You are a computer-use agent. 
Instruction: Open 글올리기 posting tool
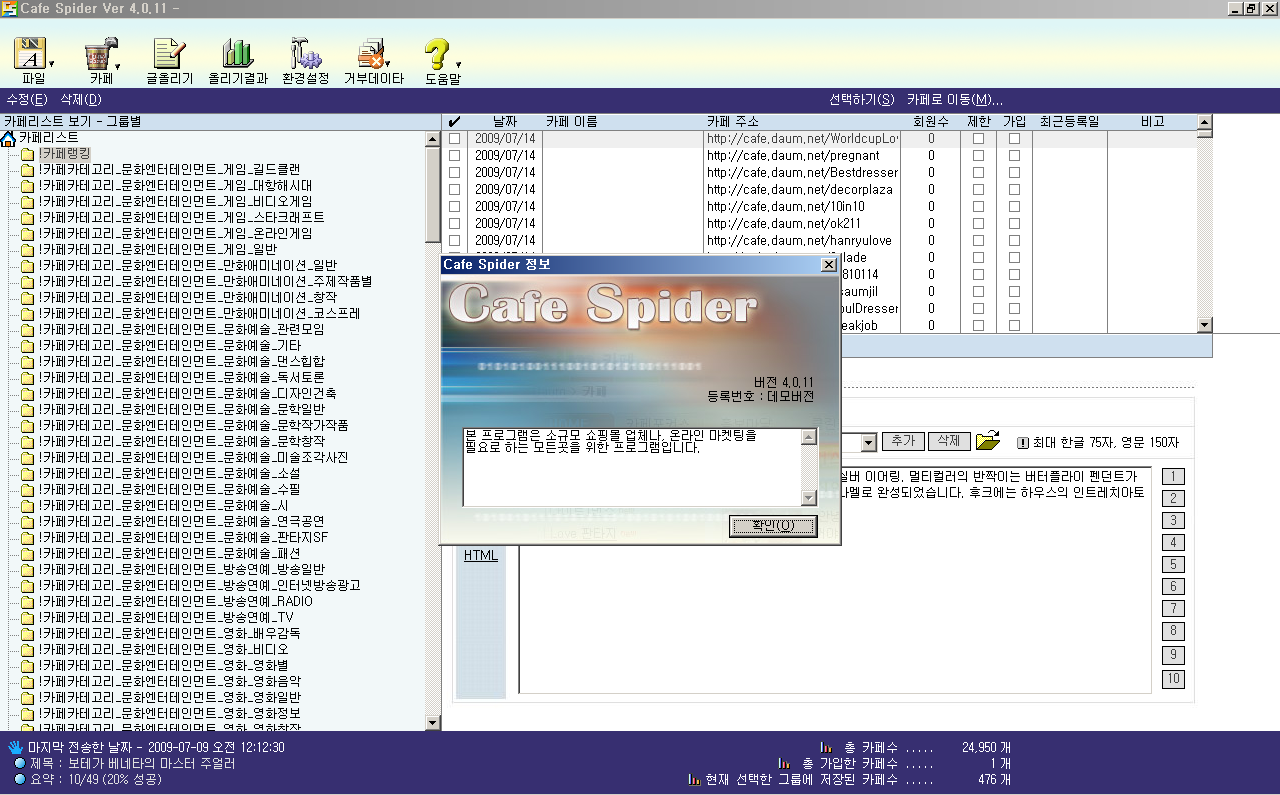point(169,55)
